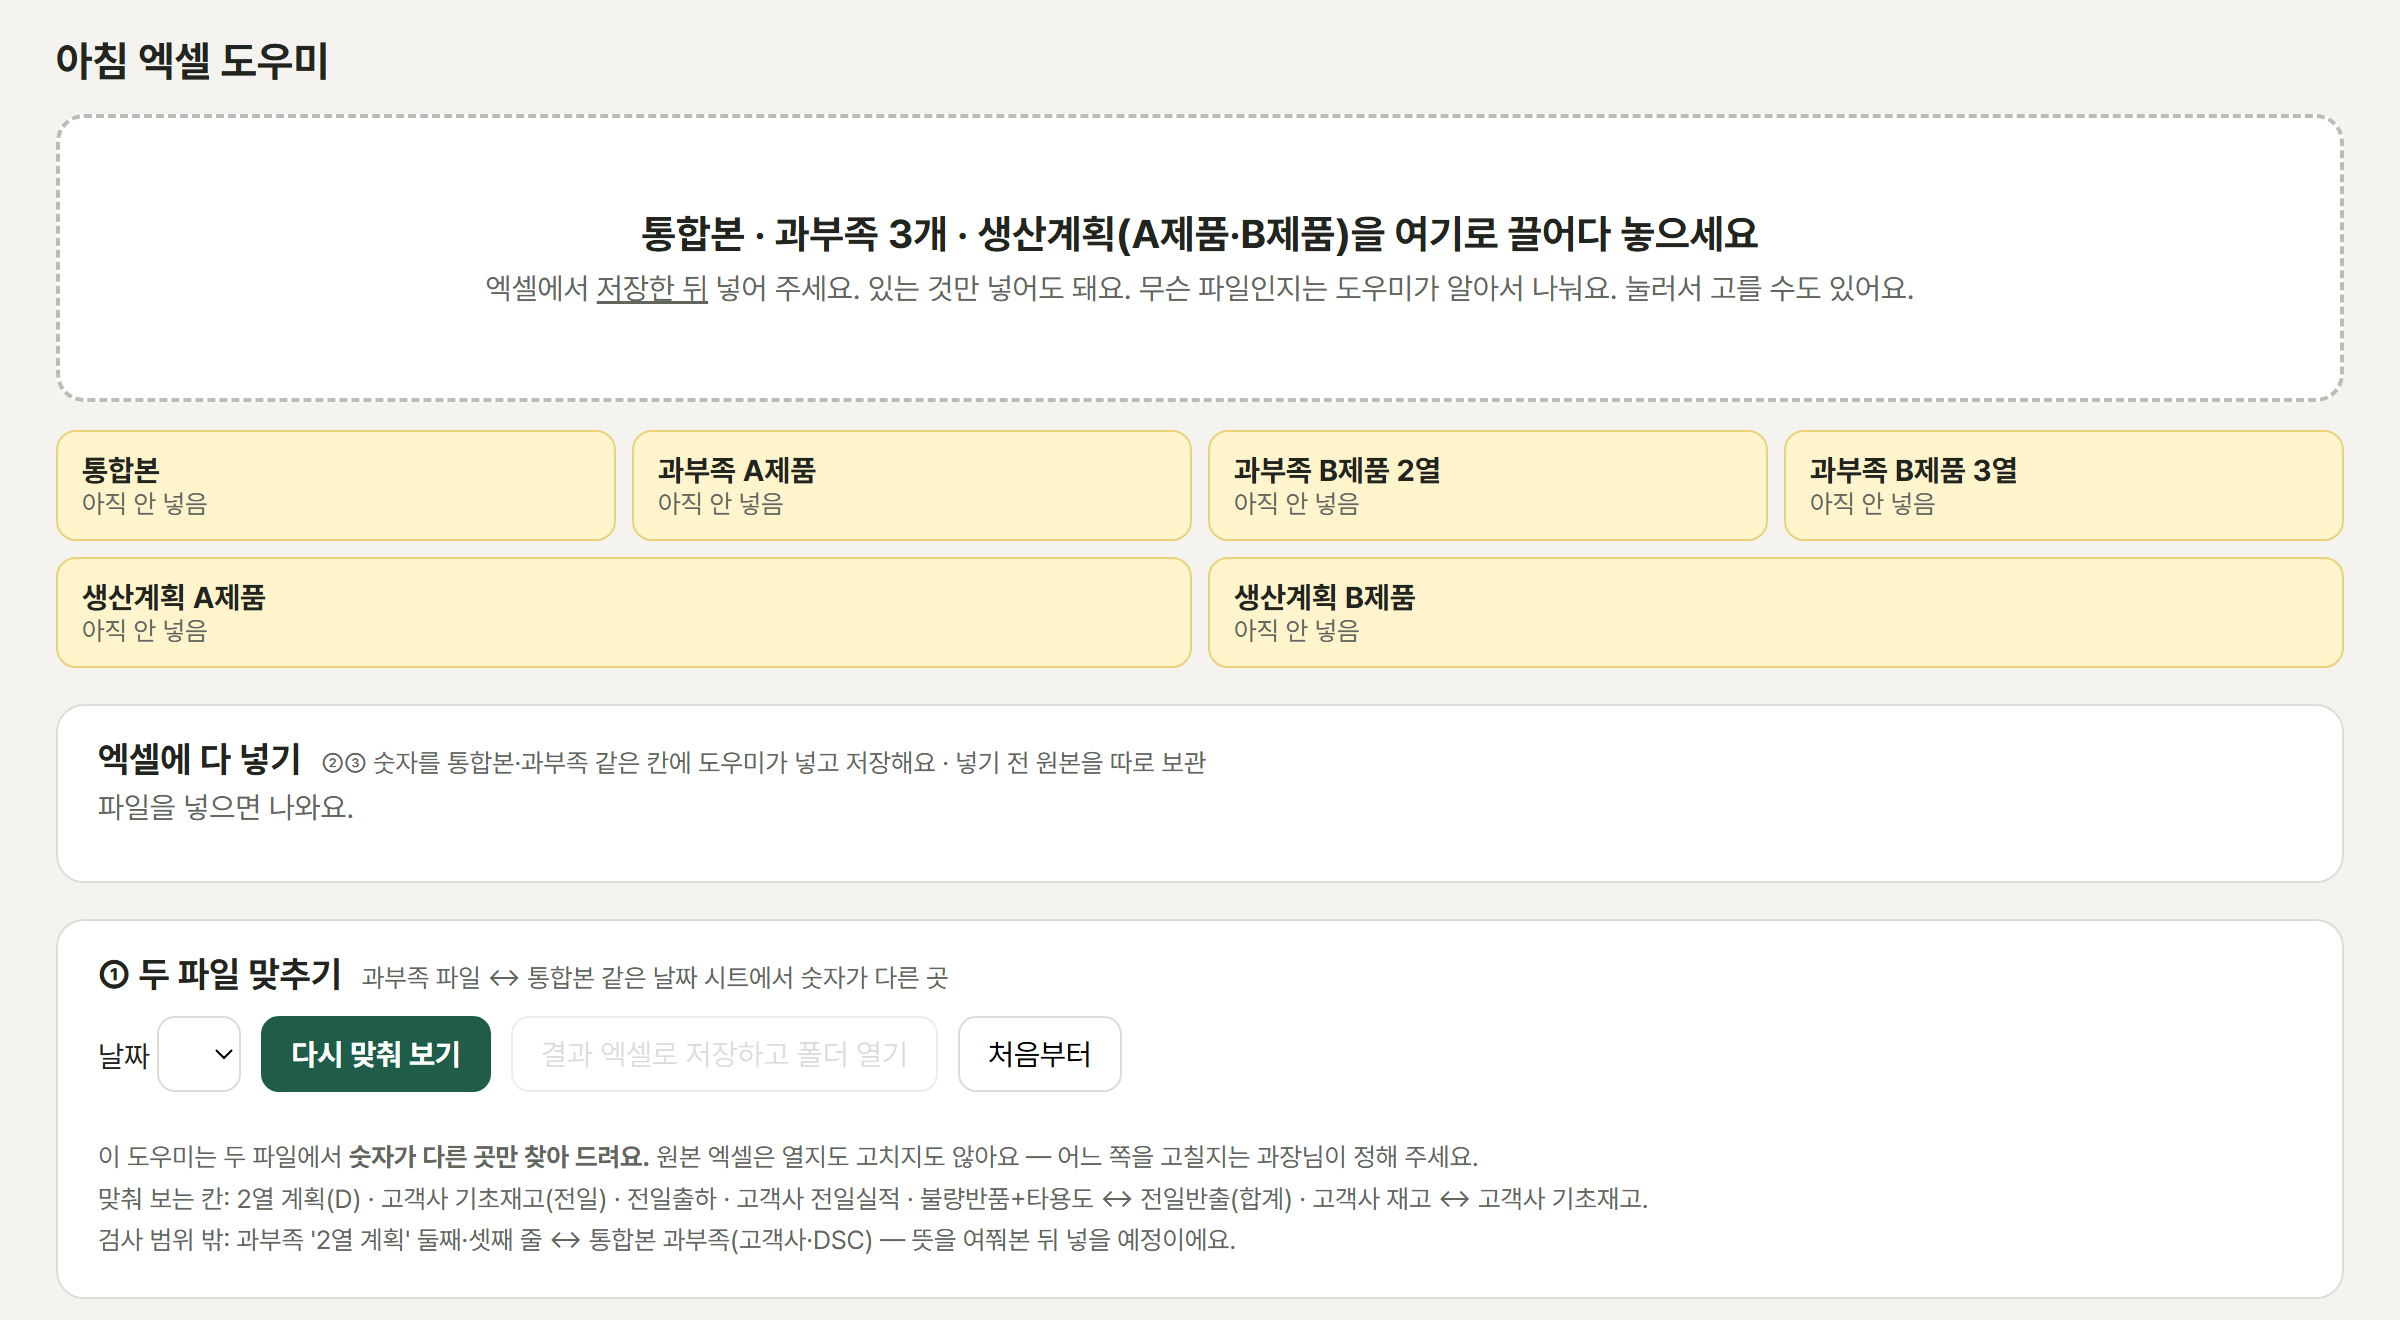
Task: Click the underlined 저장한 뒤 text
Action: click(x=652, y=289)
